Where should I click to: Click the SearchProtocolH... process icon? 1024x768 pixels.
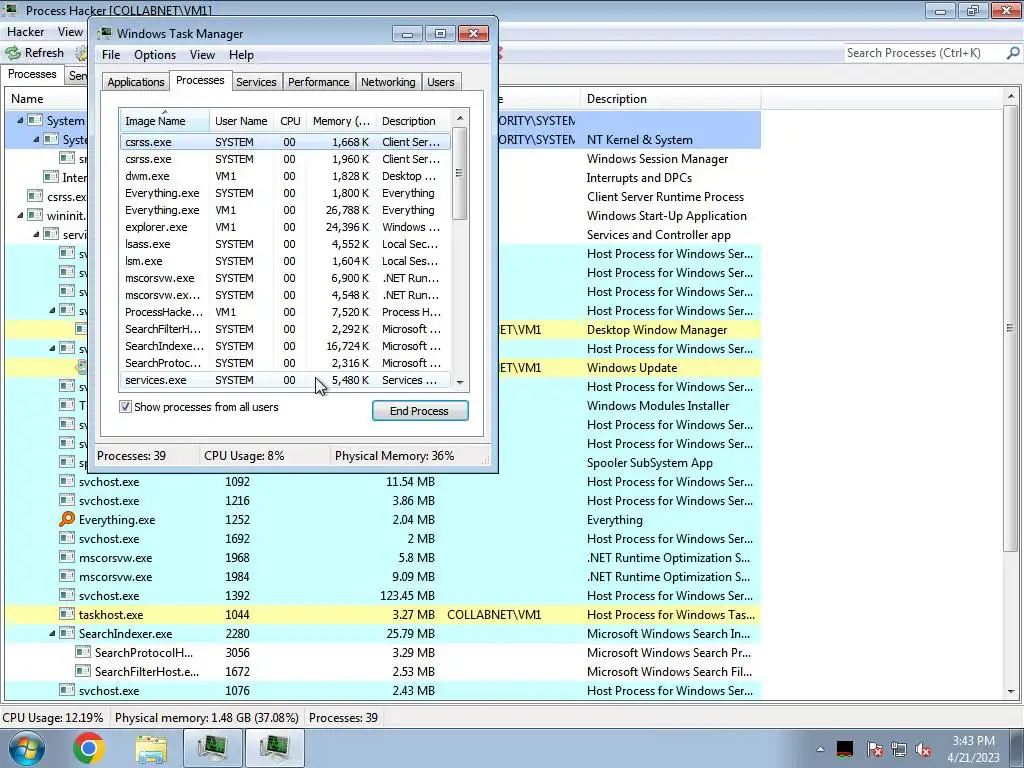coord(83,652)
